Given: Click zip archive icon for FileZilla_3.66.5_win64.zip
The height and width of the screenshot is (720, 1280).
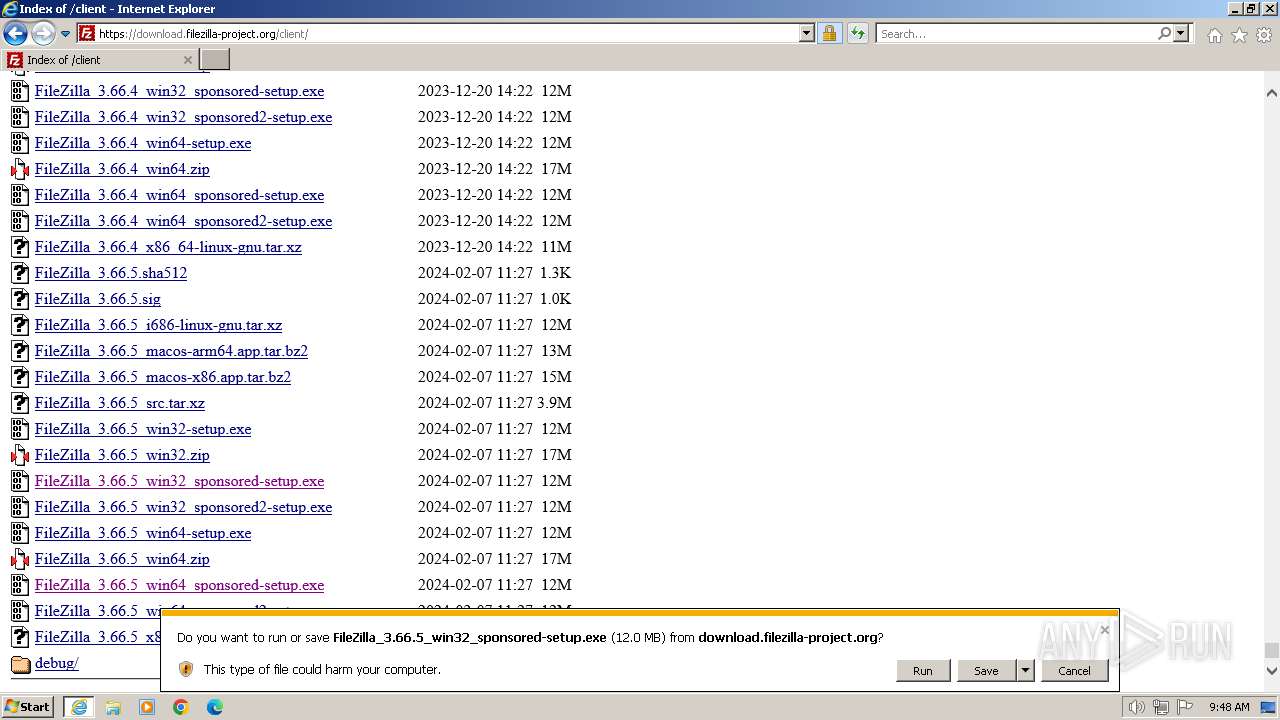Looking at the screenshot, I should 20,559.
